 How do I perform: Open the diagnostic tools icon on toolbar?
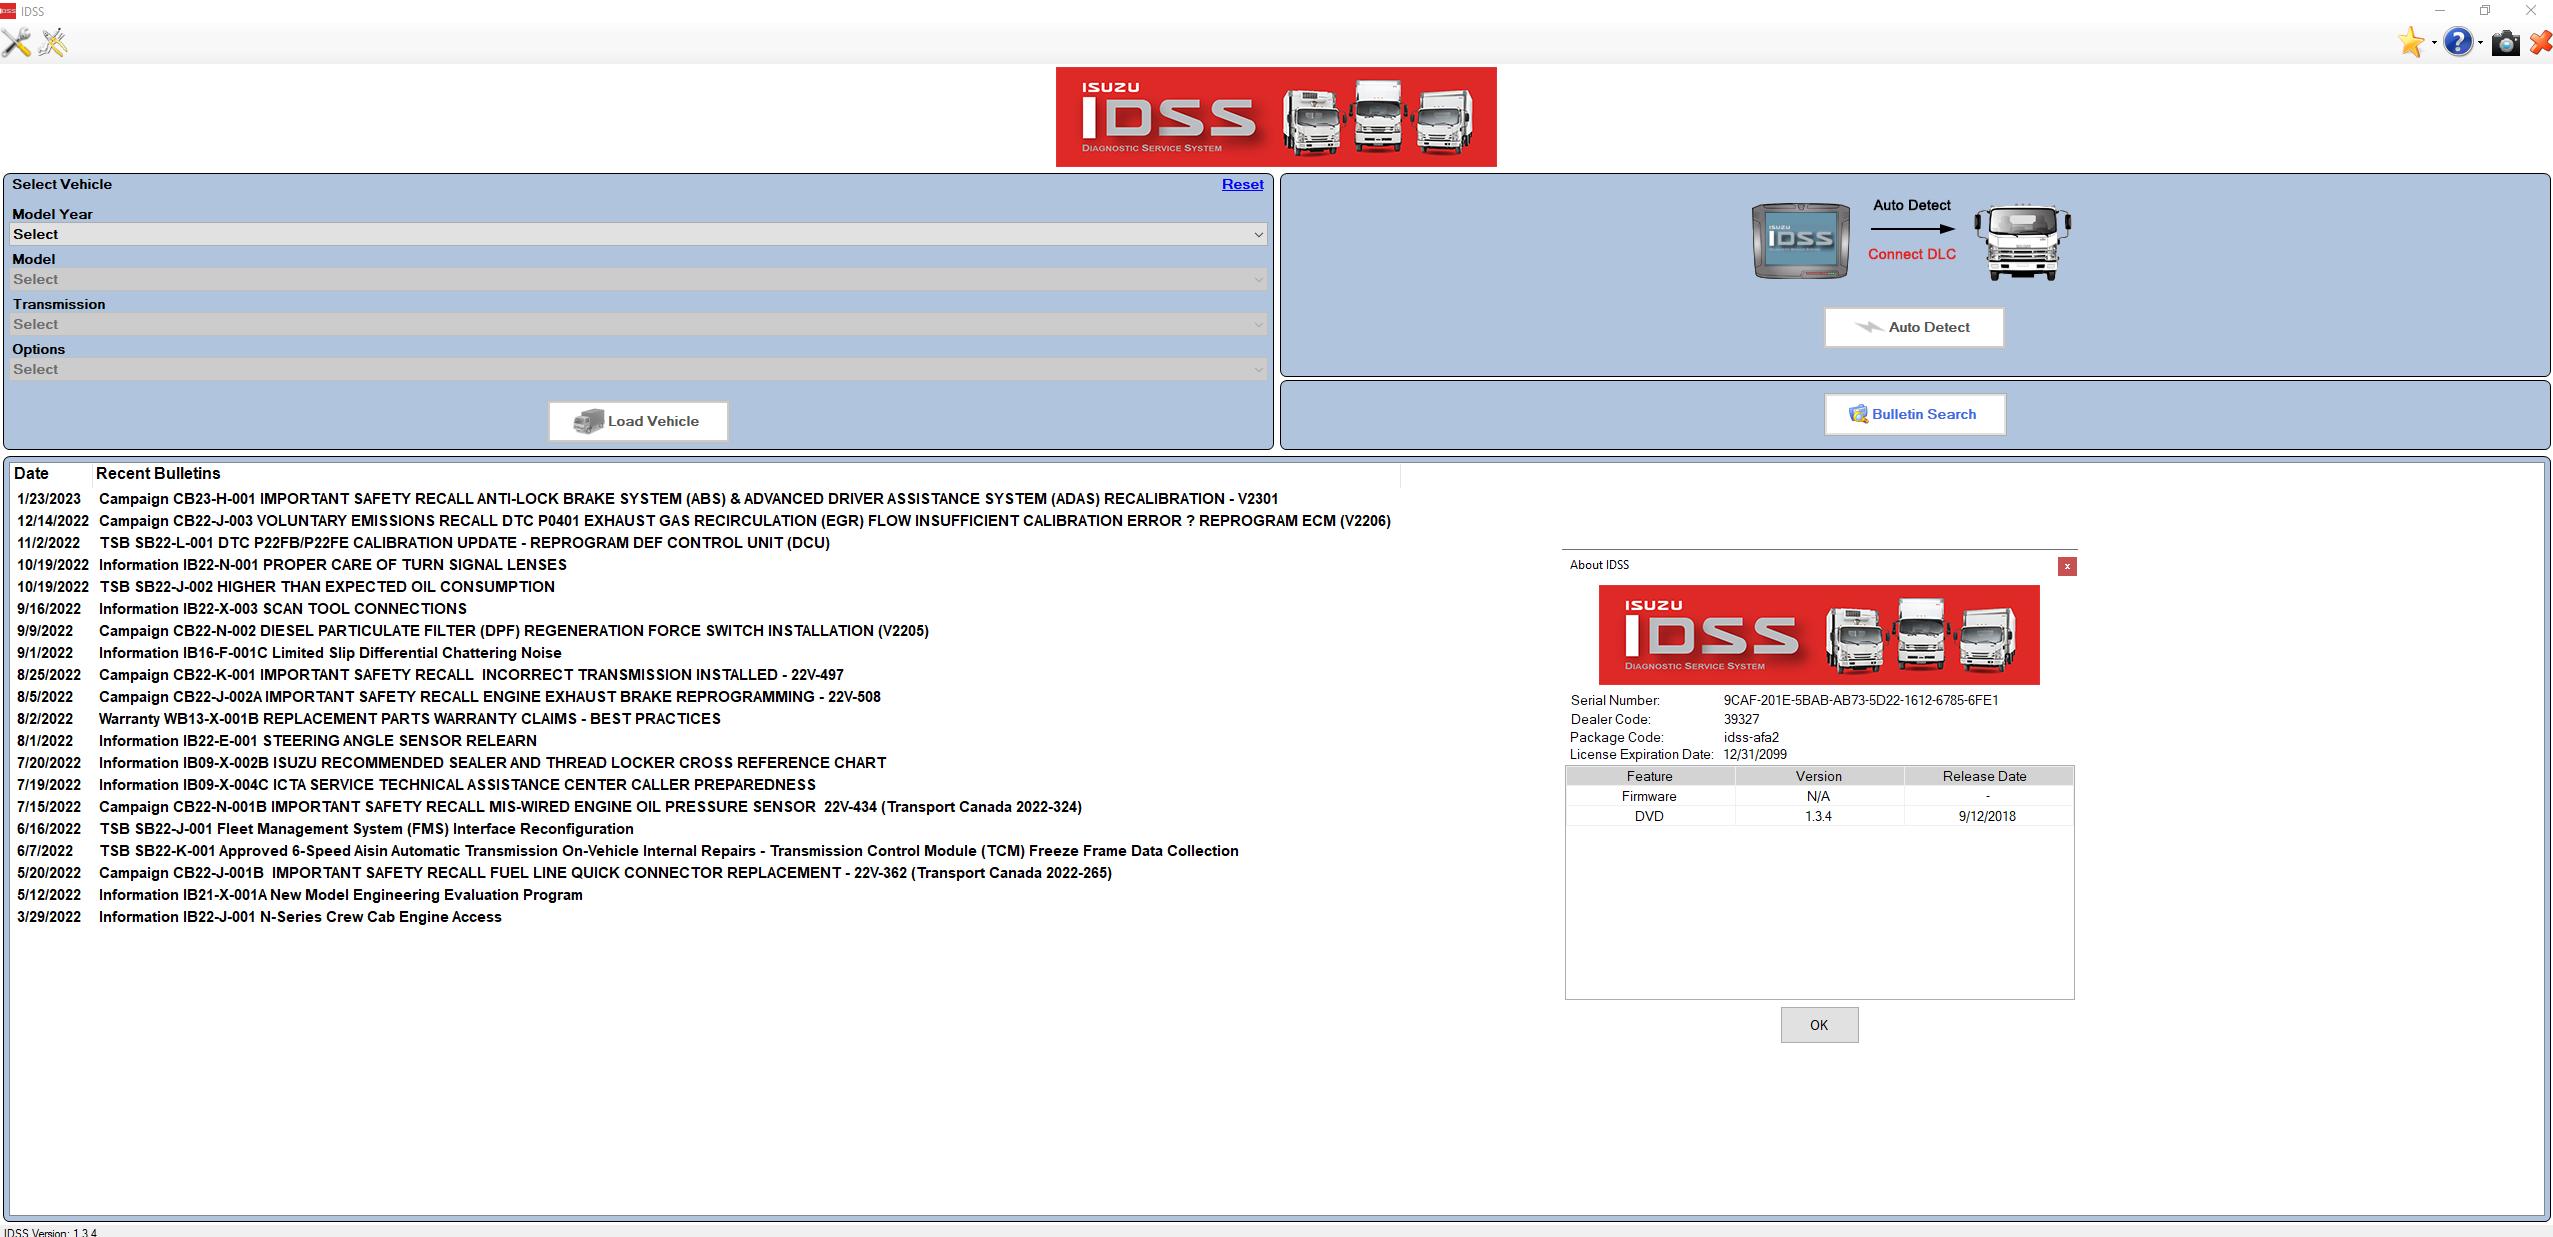coord(16,43)
